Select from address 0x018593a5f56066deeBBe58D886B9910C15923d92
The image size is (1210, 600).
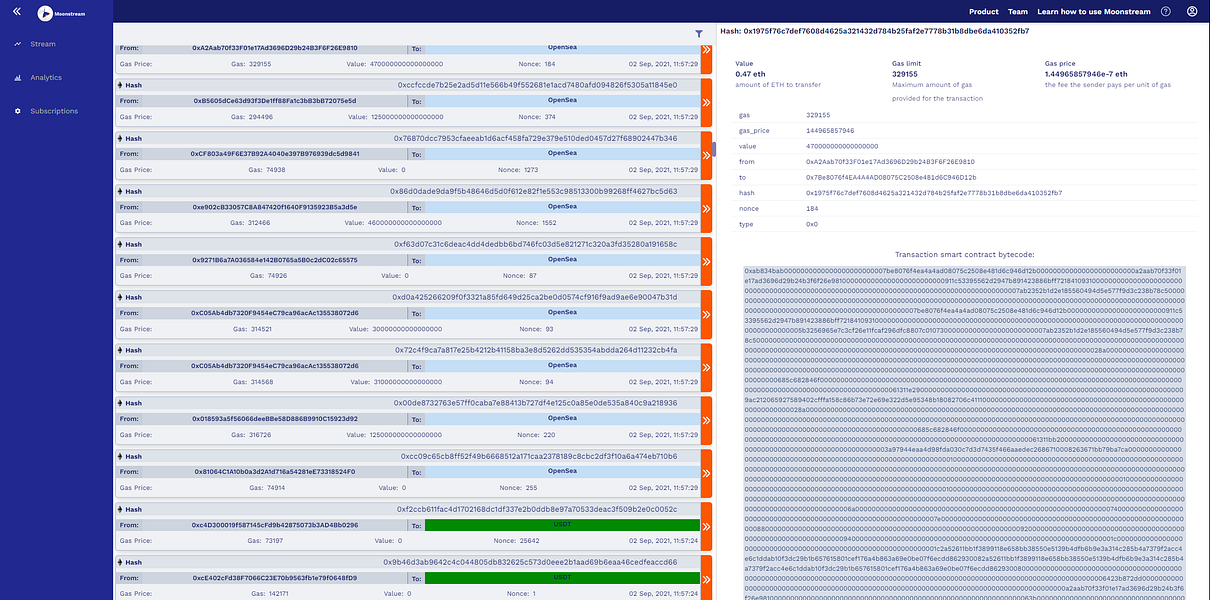(x=275, y=419)
